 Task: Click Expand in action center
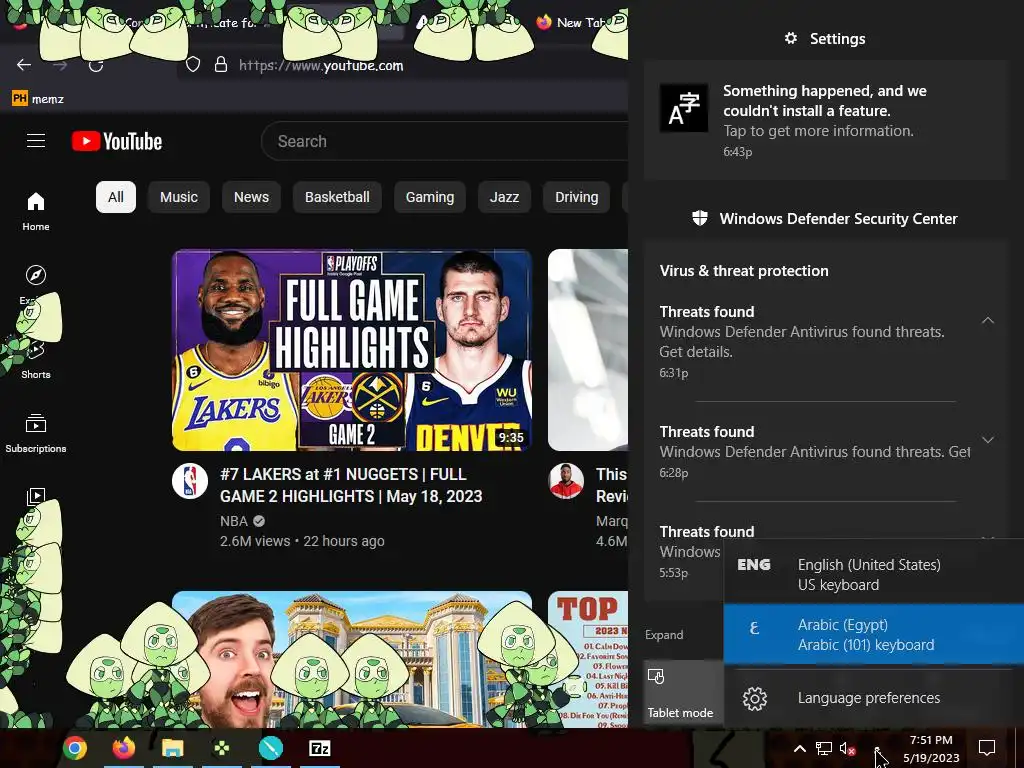point(664,635)
